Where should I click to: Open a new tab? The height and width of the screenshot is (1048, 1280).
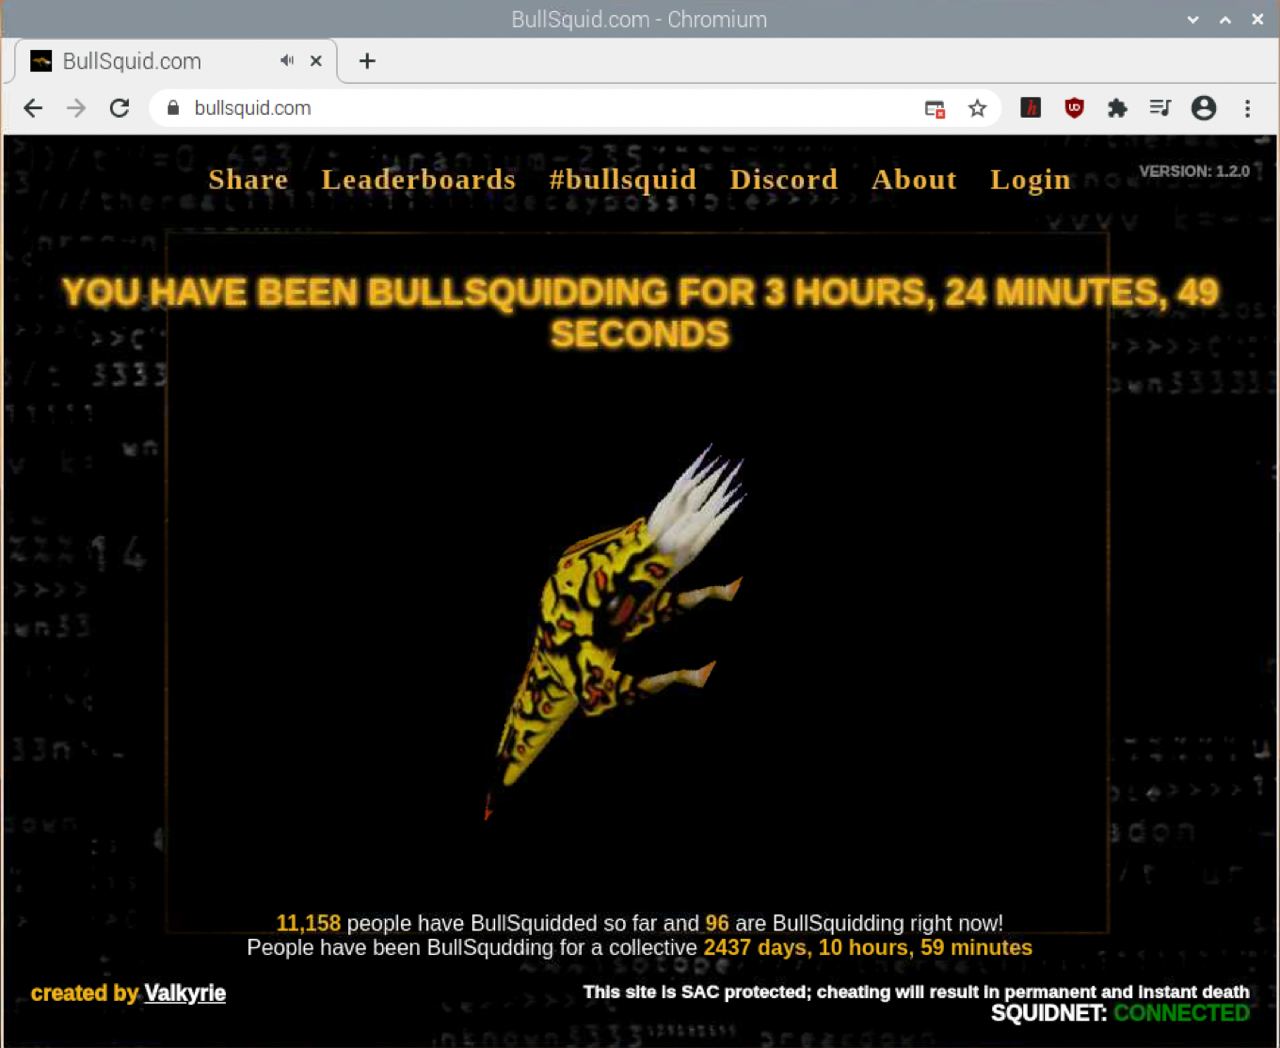coord(367,61)
